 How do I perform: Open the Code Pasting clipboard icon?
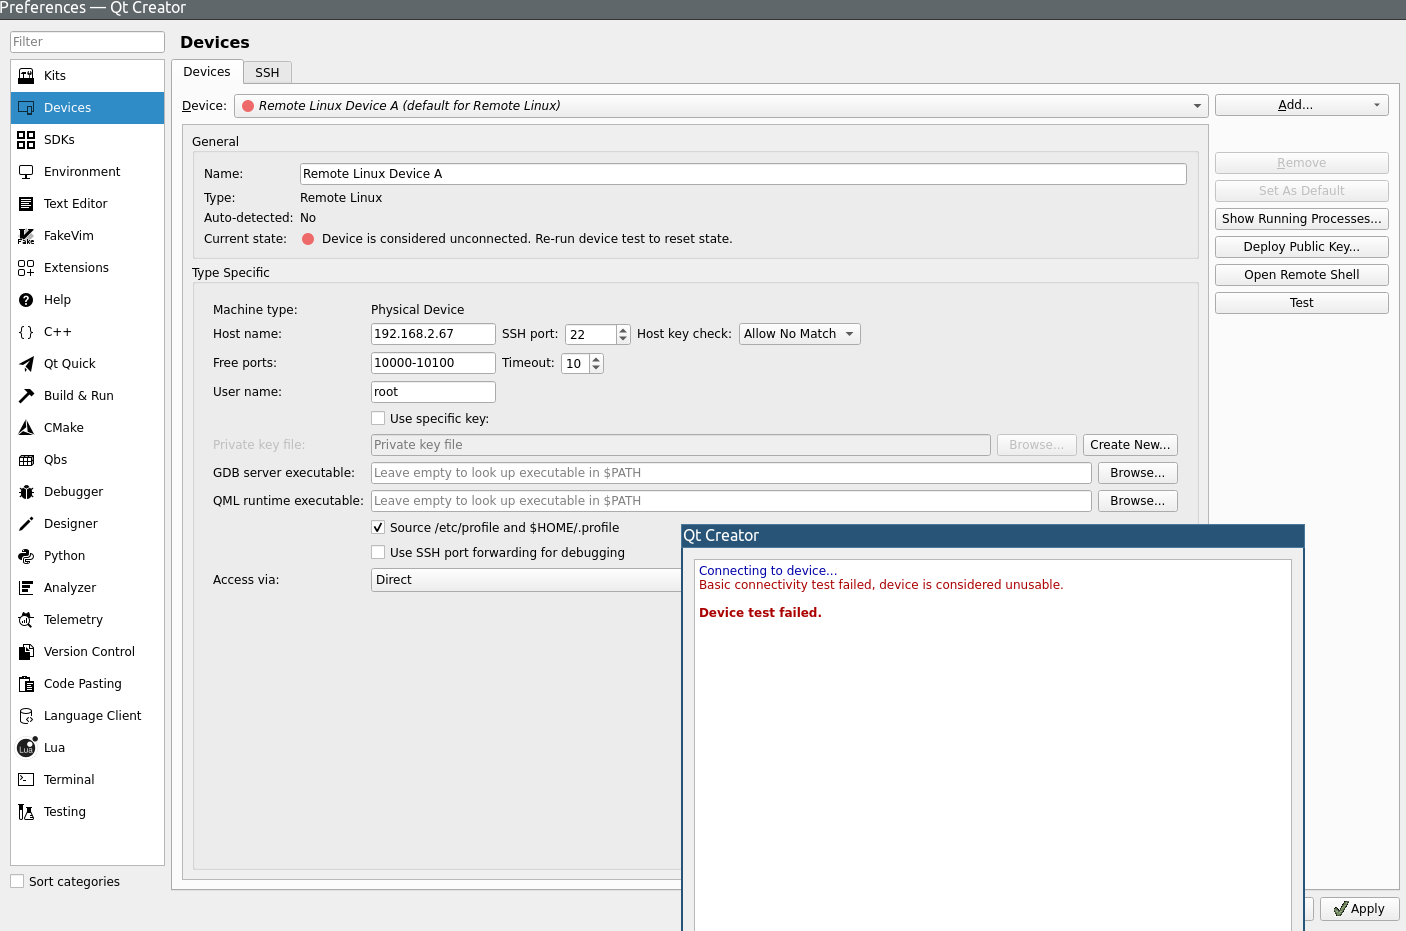(26, 684)
